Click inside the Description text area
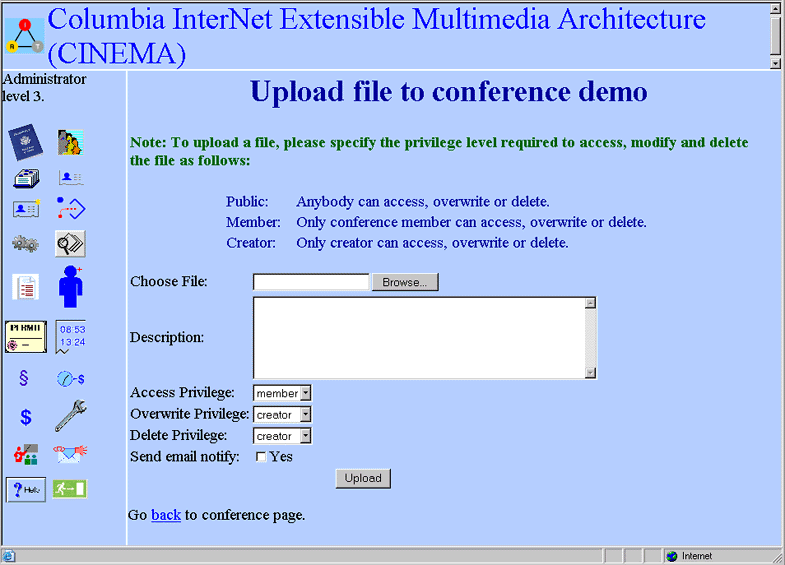 (418, 338)
